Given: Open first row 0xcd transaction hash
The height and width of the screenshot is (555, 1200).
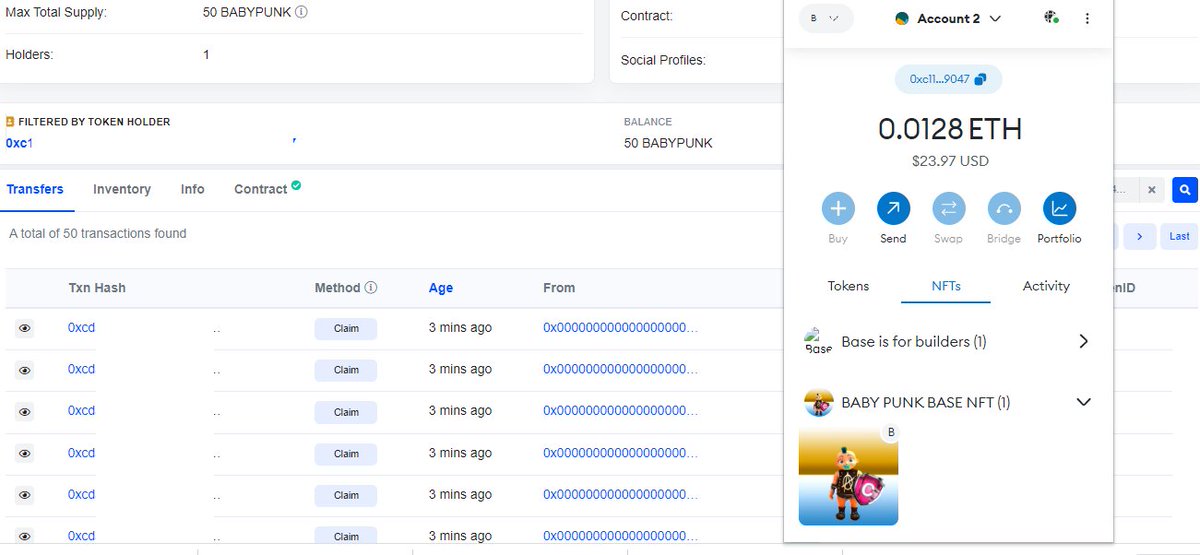Looking at the screenshot, I should click(81, 327).
